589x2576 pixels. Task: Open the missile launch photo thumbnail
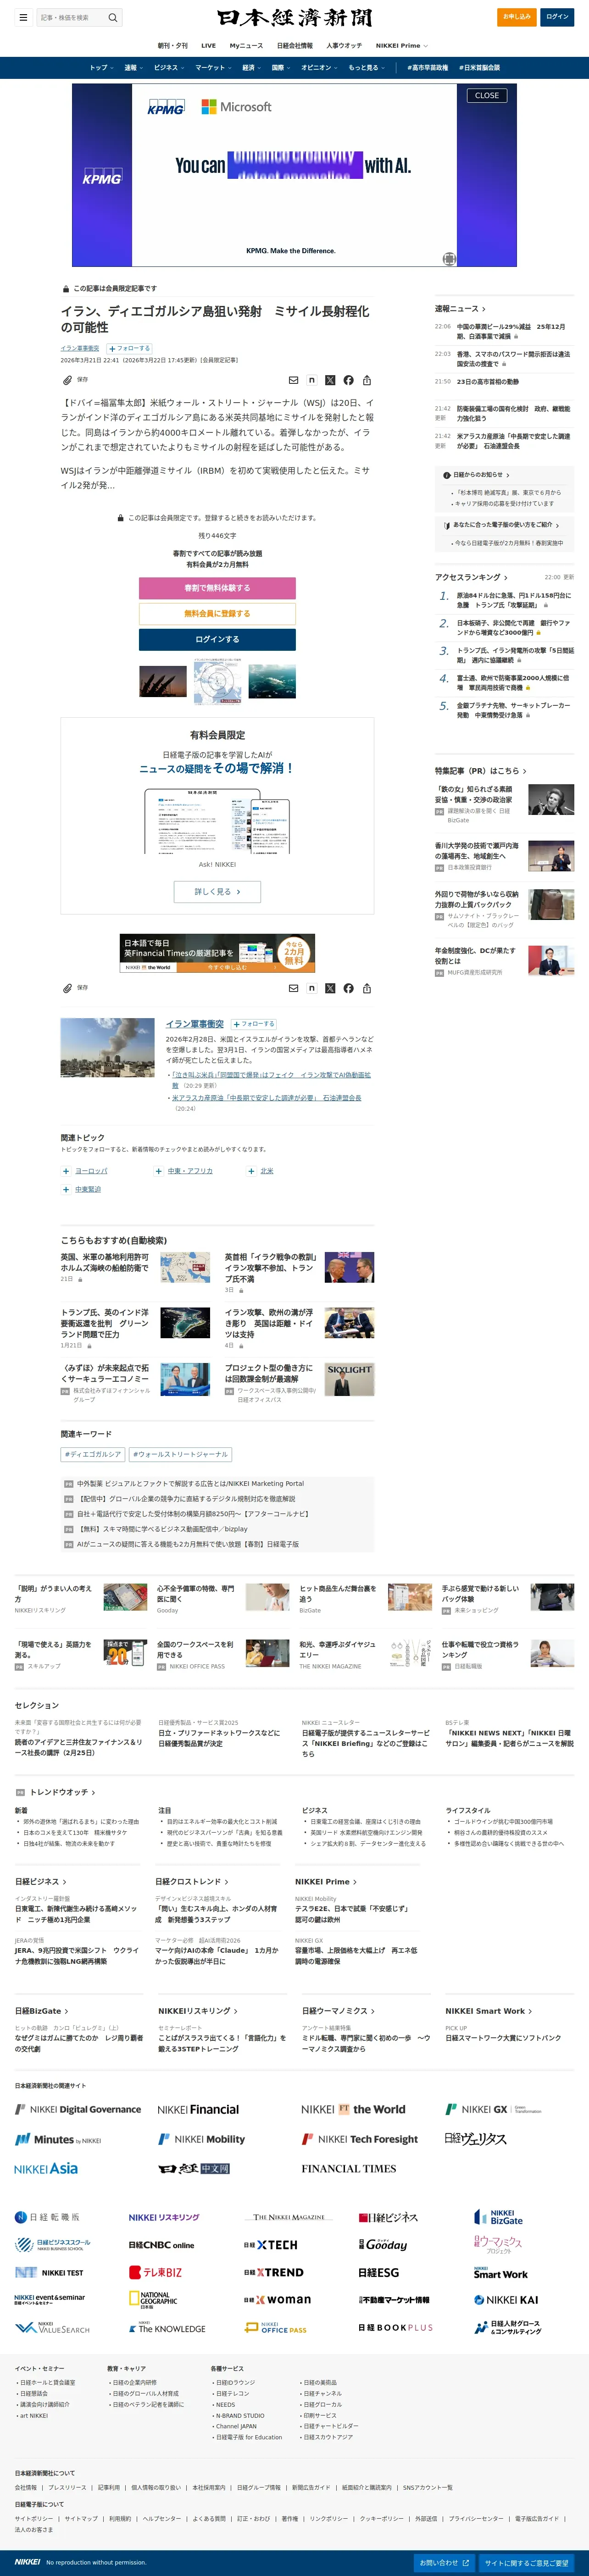pos(163,682)
